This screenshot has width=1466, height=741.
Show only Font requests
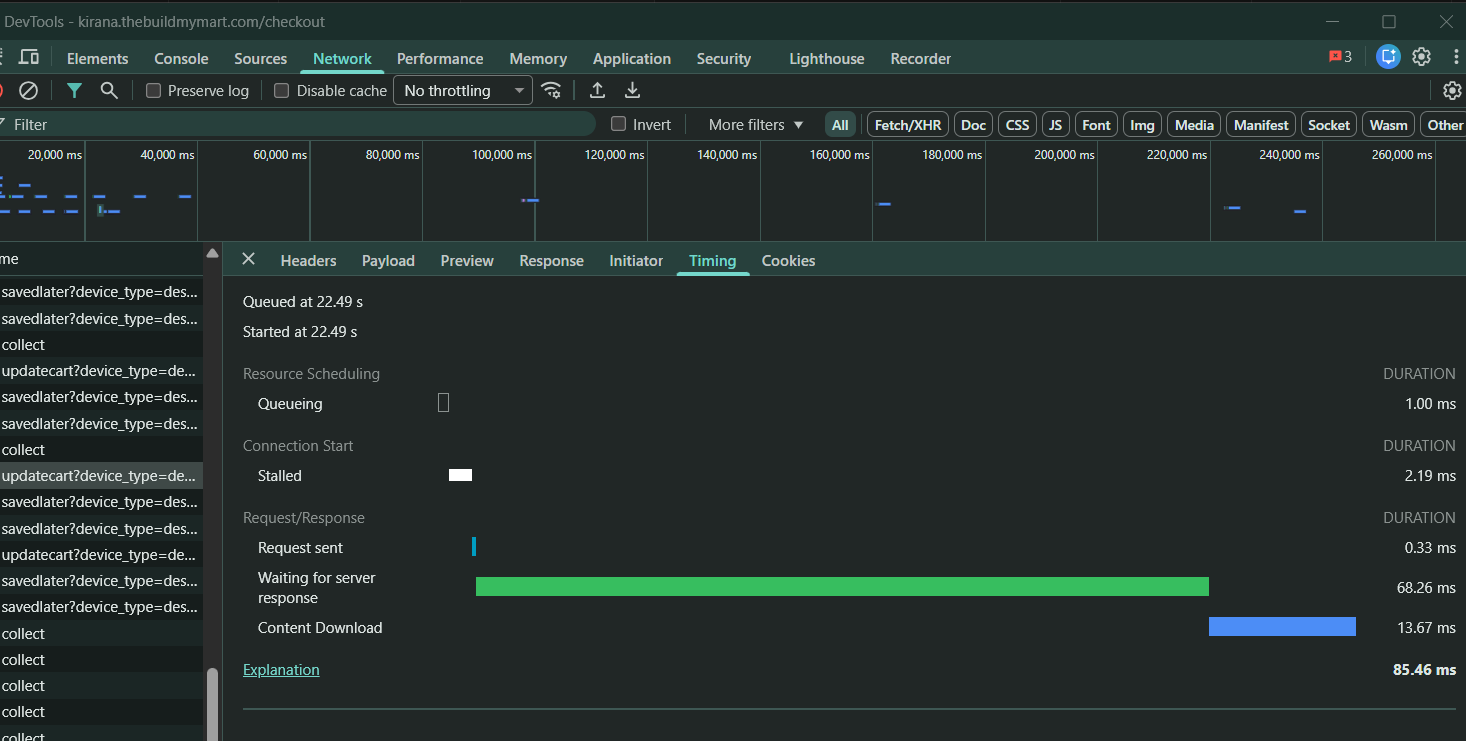click(x=1096, y=125)
